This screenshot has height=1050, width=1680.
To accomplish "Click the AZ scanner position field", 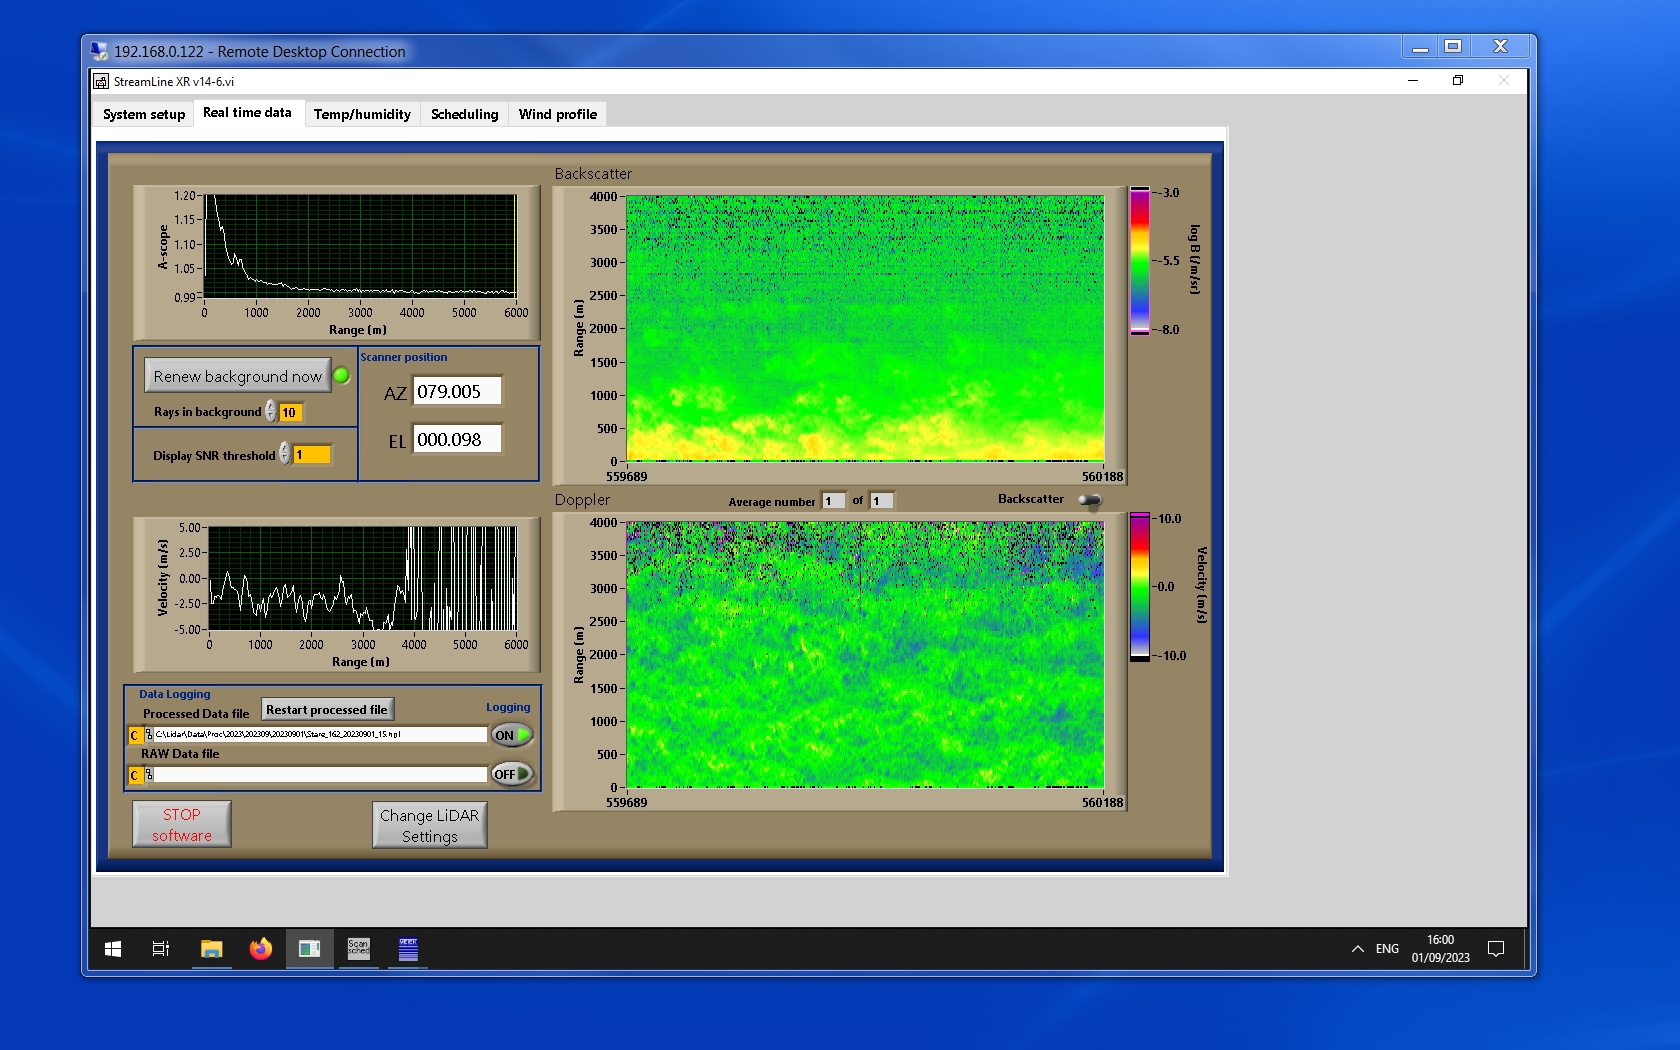I will tap(457, 392).
